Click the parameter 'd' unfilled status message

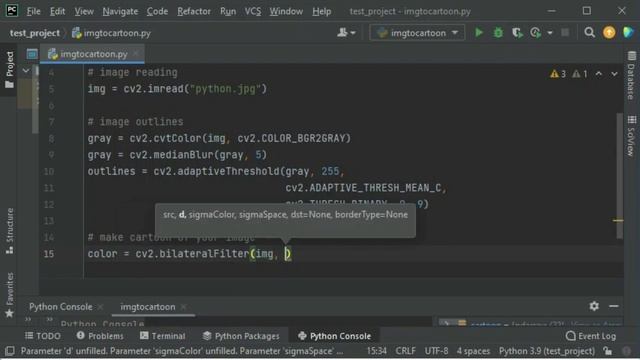click(182, 351)
